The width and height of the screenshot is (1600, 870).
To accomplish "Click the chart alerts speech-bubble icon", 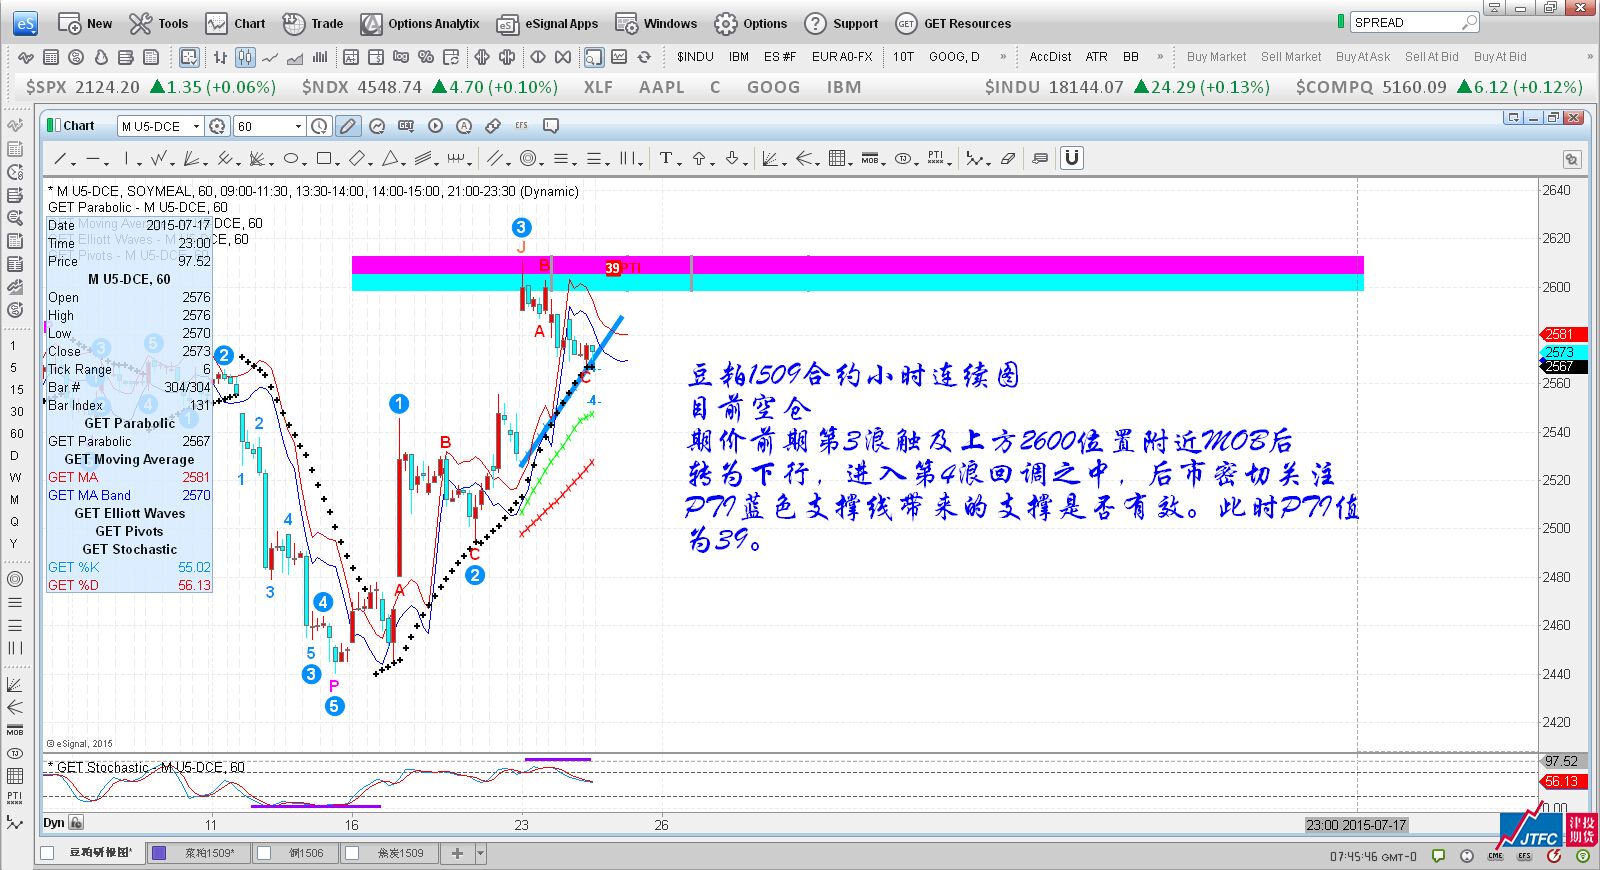I will point(550,126).
